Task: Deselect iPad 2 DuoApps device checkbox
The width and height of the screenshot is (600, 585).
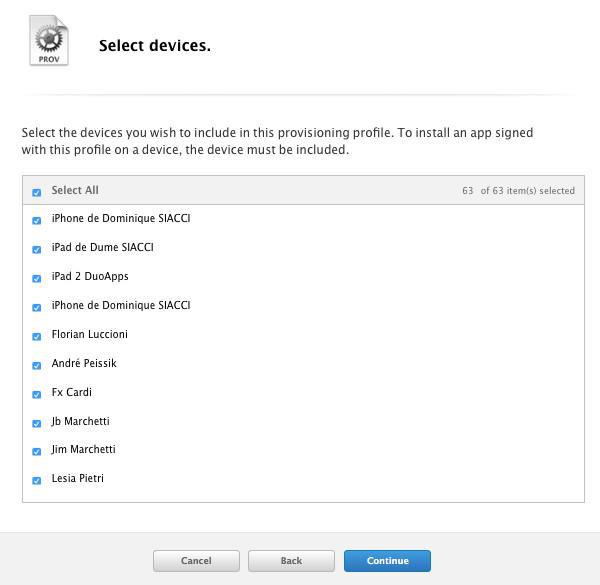Action: 37,278
